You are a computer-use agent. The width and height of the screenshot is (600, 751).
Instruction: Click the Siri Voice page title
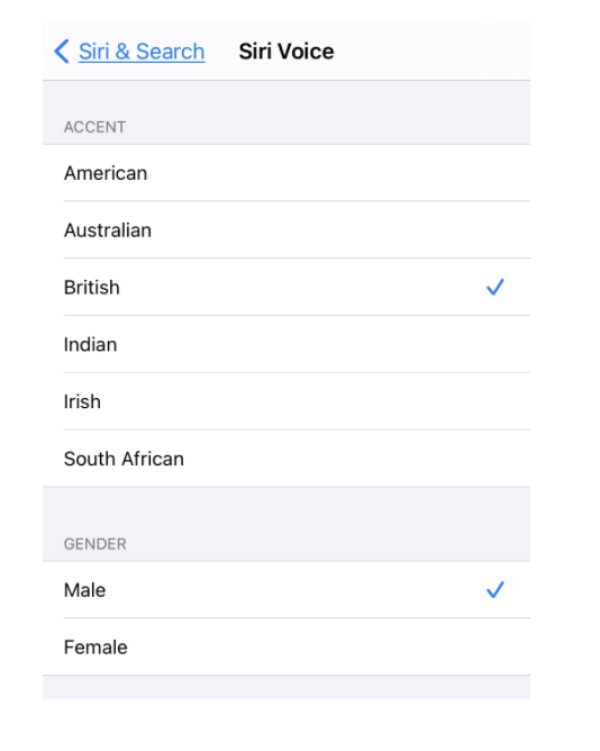(x=286, y=51)
